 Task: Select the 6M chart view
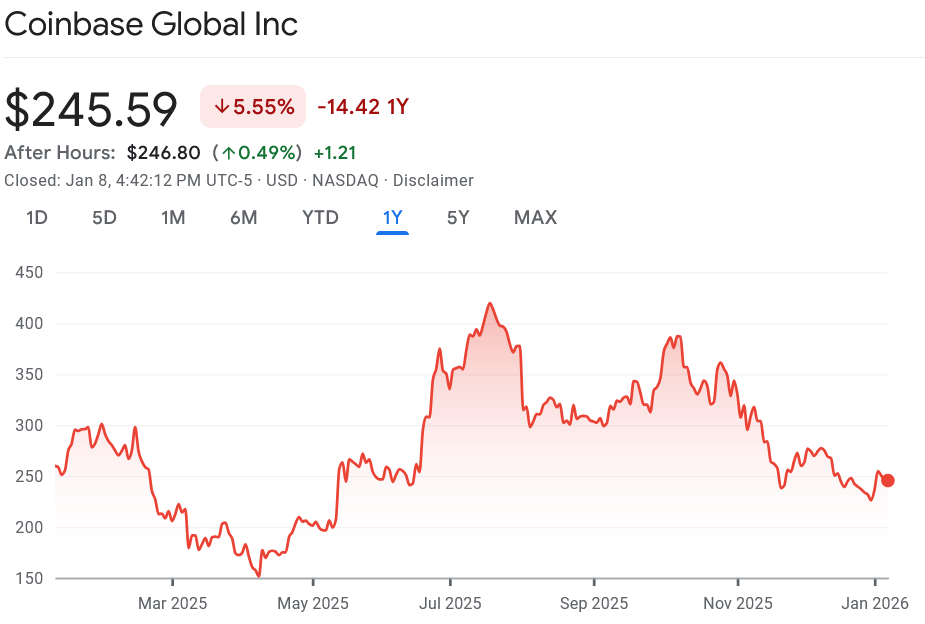point(243,217)
